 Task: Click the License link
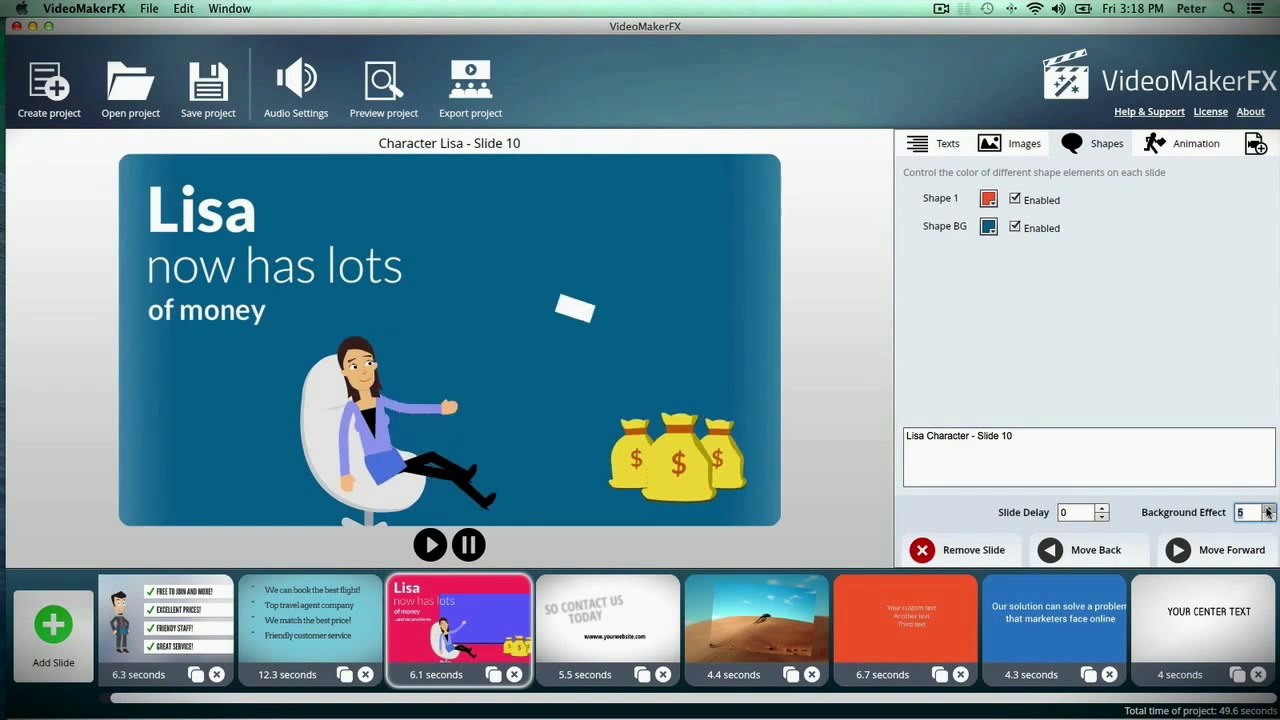(x=1211, y=112)
